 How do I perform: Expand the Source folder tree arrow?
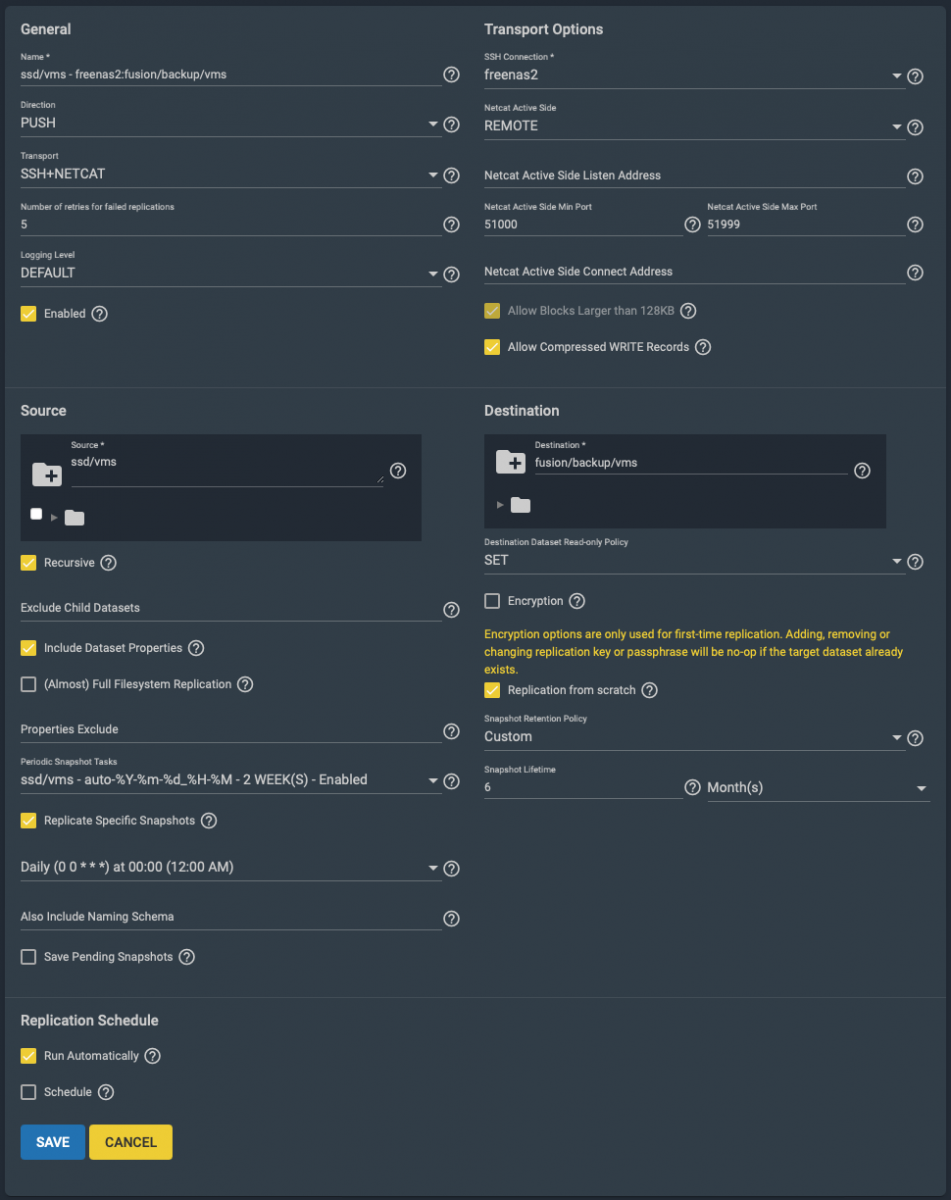pos(54,517)
